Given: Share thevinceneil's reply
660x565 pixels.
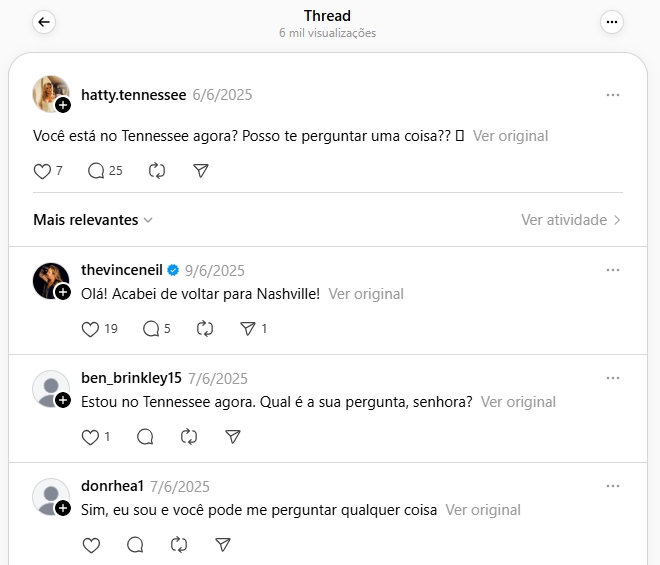Looking at the screenshot, I should [249, 329].
